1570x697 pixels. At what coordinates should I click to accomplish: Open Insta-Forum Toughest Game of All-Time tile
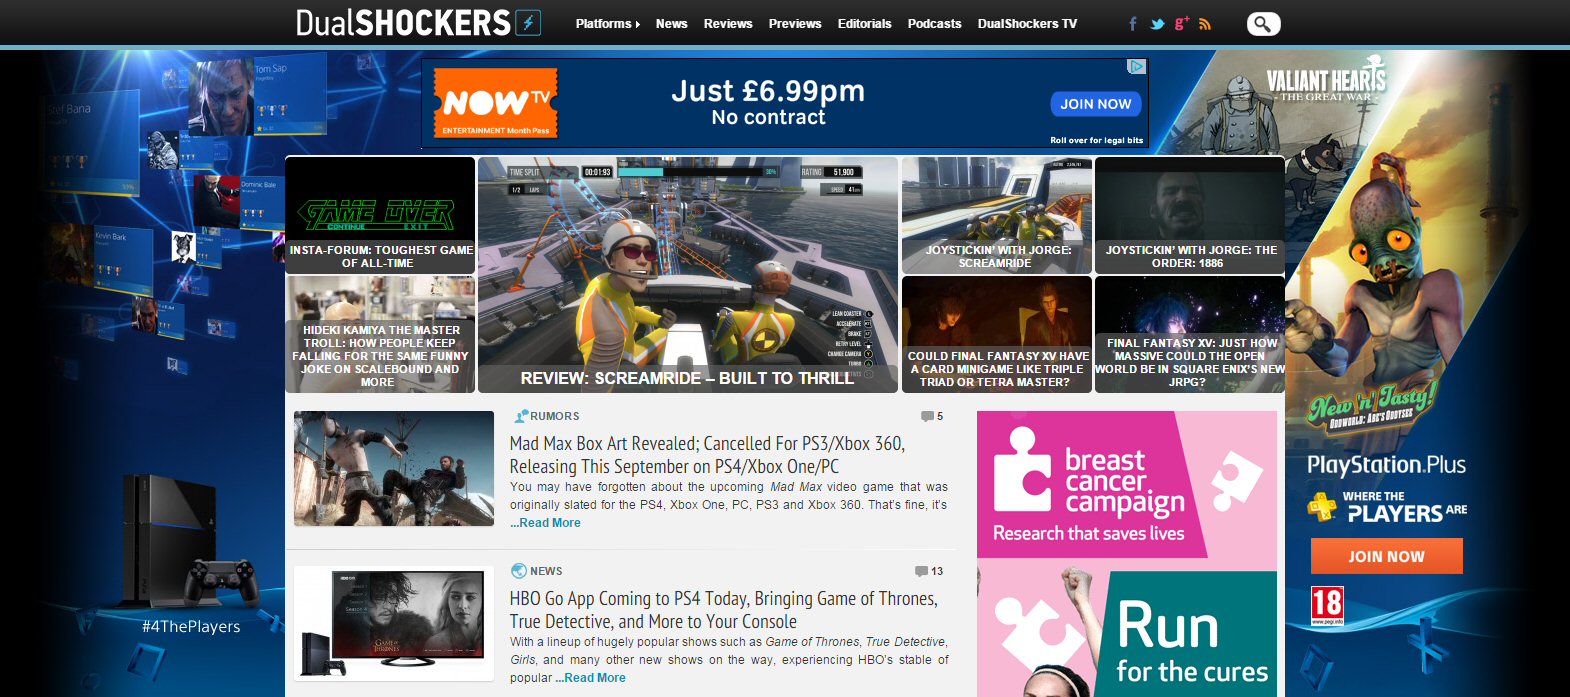click(380, 215)
